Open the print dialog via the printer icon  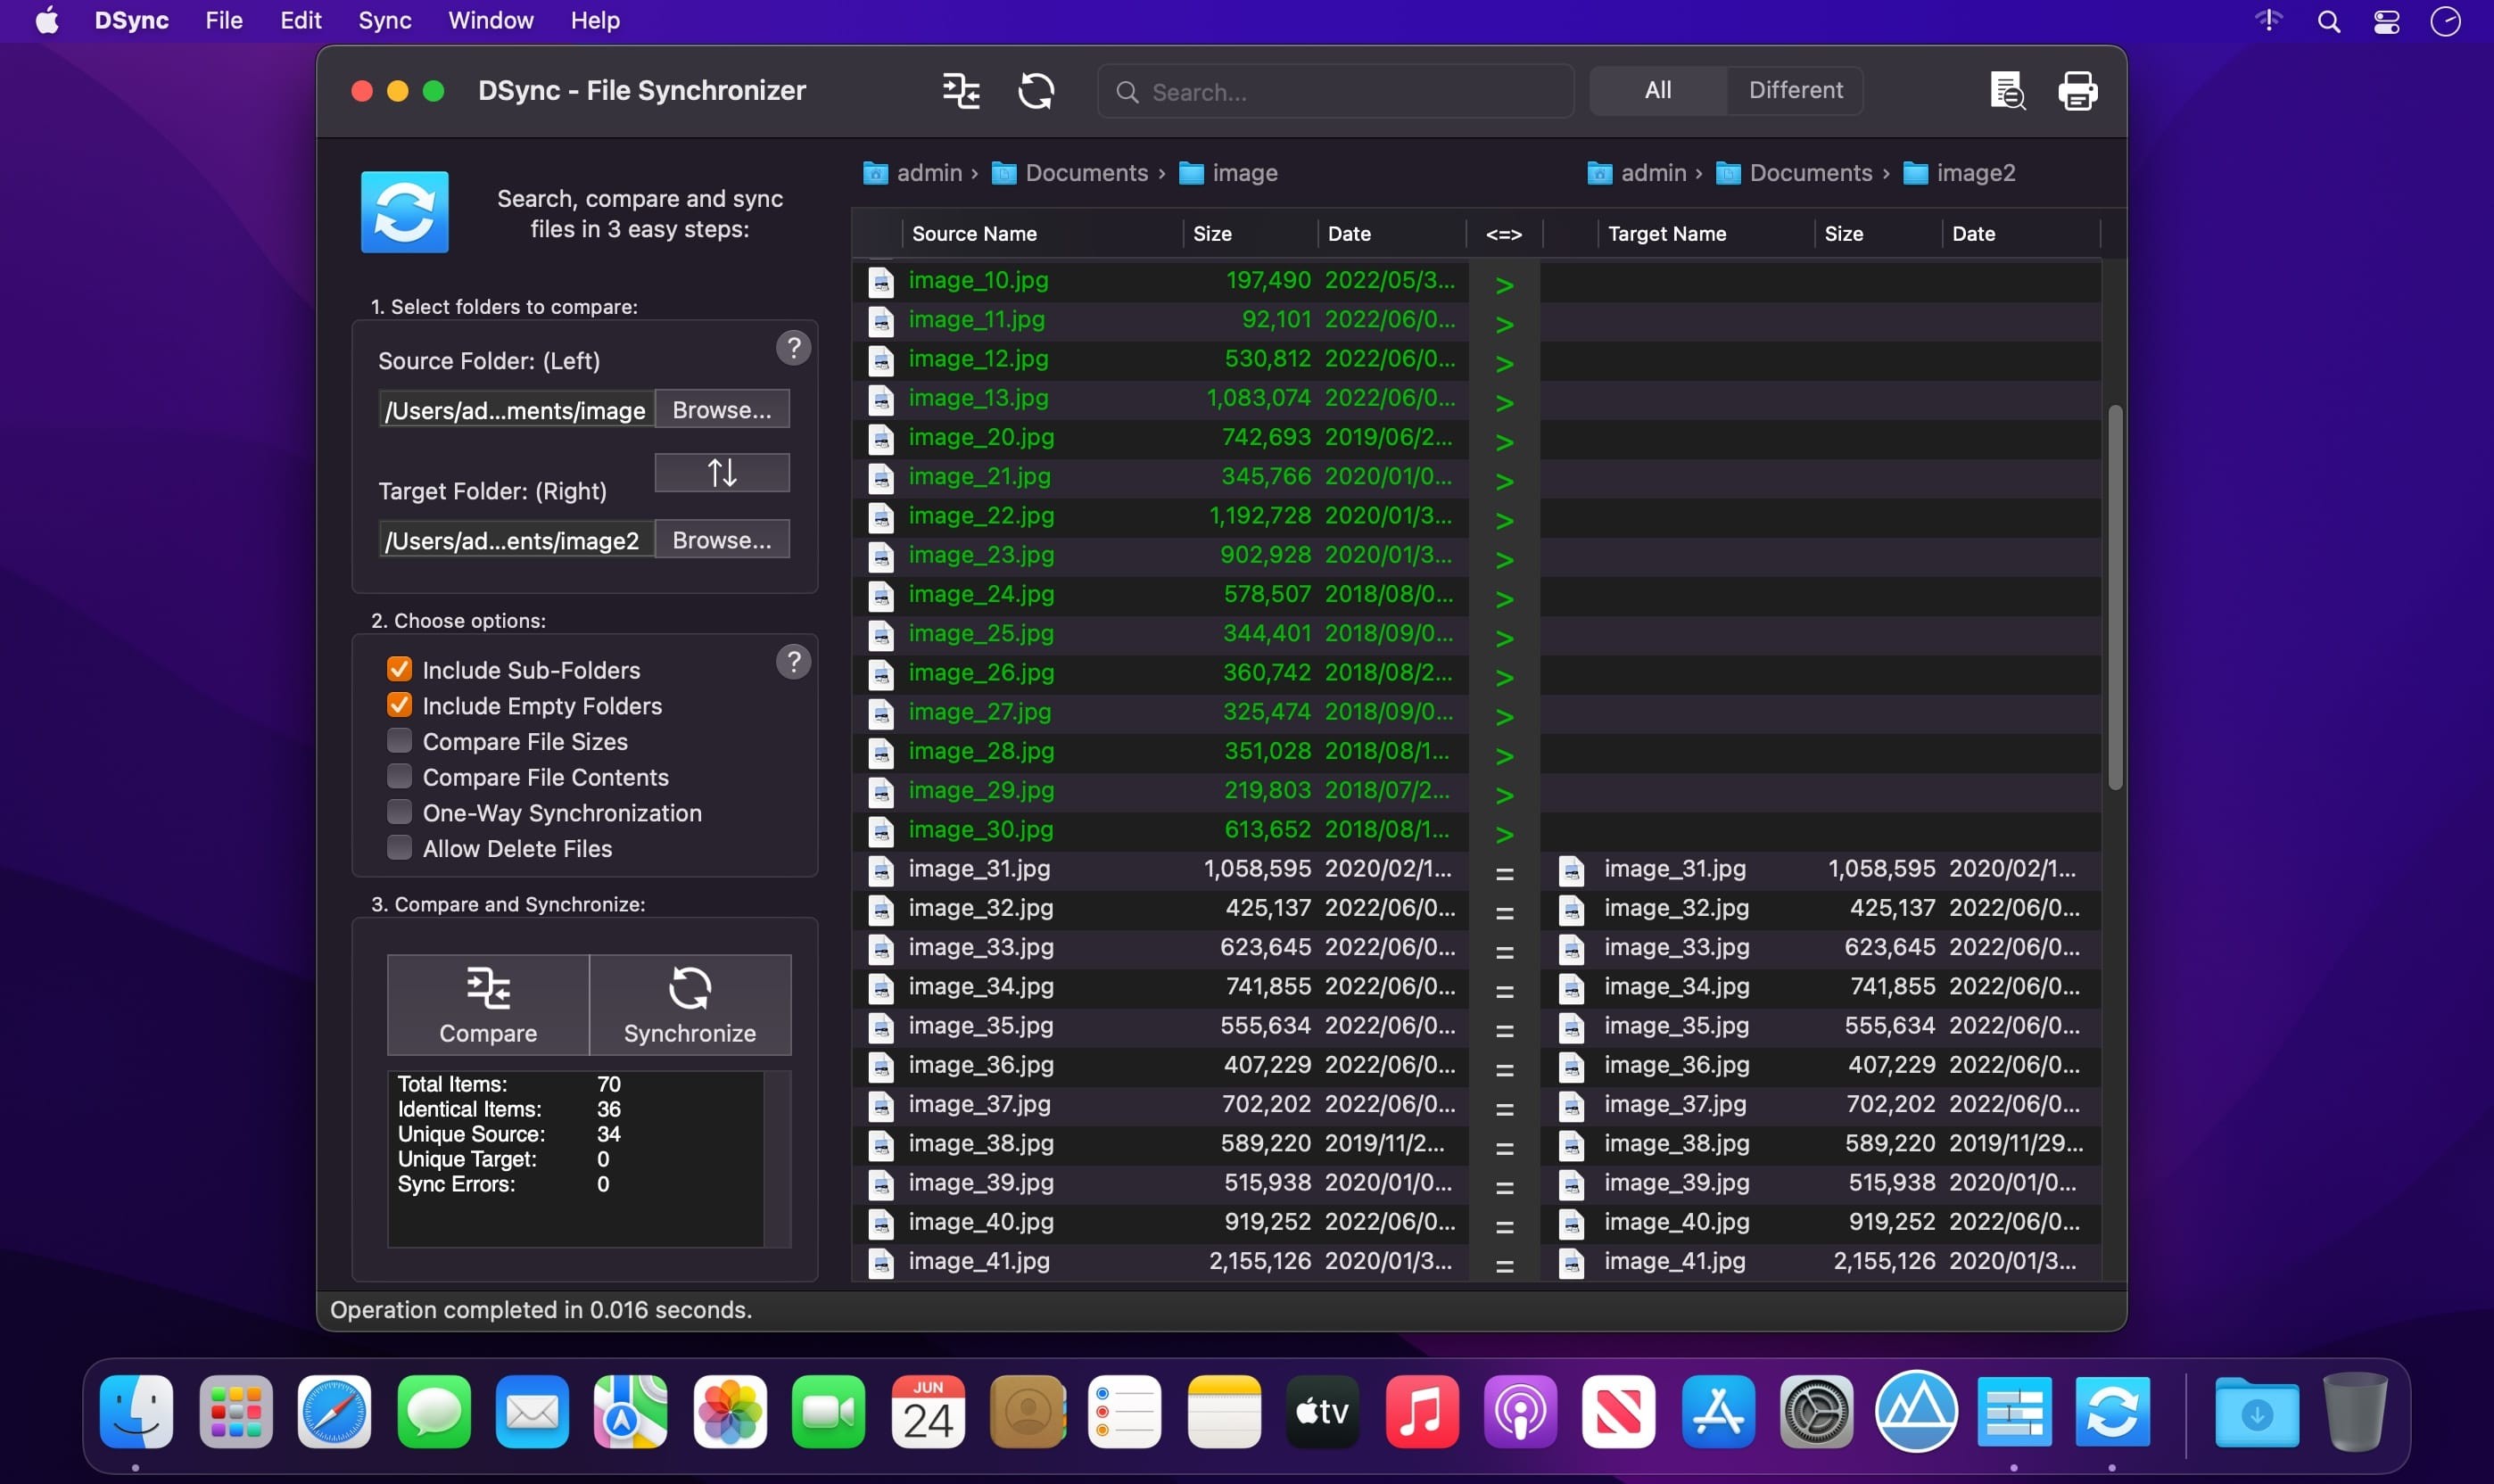point(2077,90)
